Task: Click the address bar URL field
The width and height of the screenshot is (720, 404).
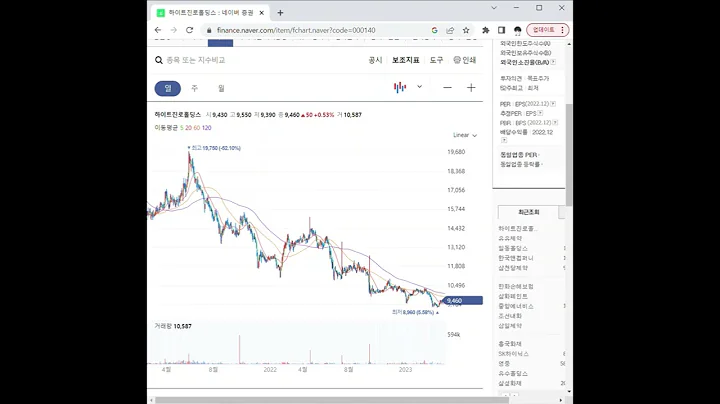Action: click(296, 30)
